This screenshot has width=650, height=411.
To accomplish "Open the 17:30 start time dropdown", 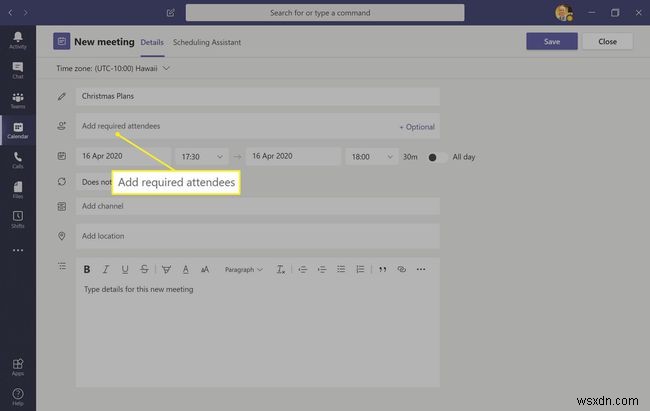I will tap(202, 156).
